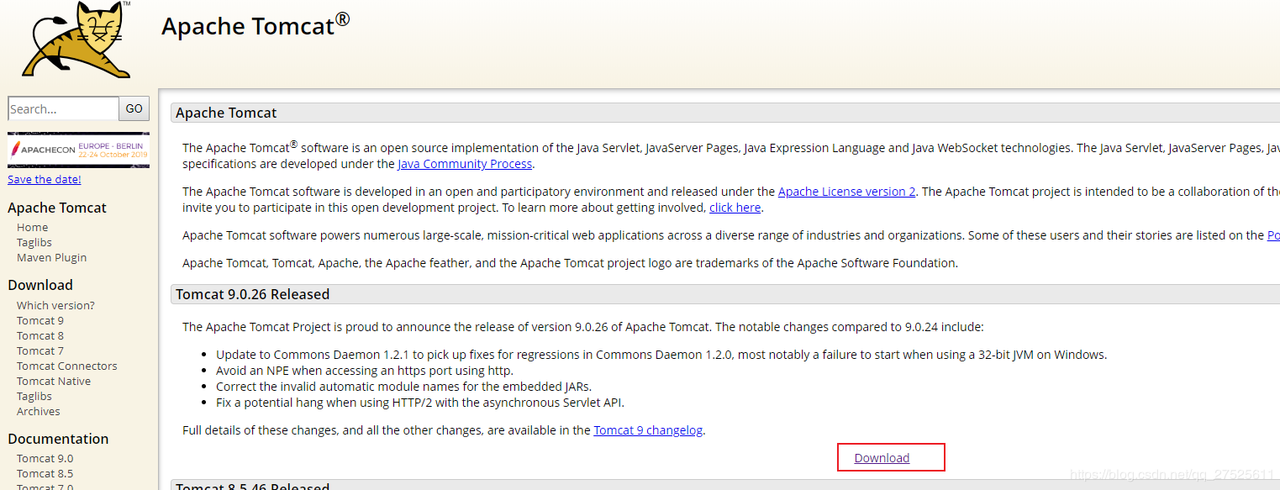The height and width of the screenshot is (490, 1280).
Task: Click the Download link for Tomcat 9.0.26
Action: tap(882, 458)
